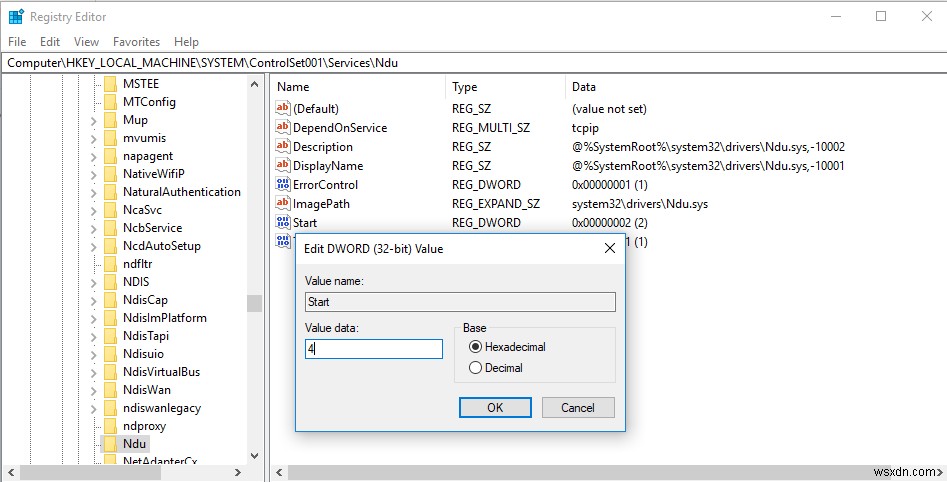Image resolution: width=947 pixels, height=482 pixels.
Task: Expand the mvumis tree node
Action: coord(94,138)
